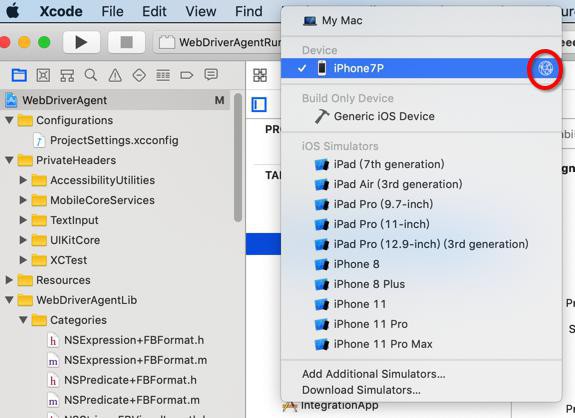Image resolution: width=575 pixels, height=418 pixels.
Task: Show the Issue navigator
Action: pos(115,76)
